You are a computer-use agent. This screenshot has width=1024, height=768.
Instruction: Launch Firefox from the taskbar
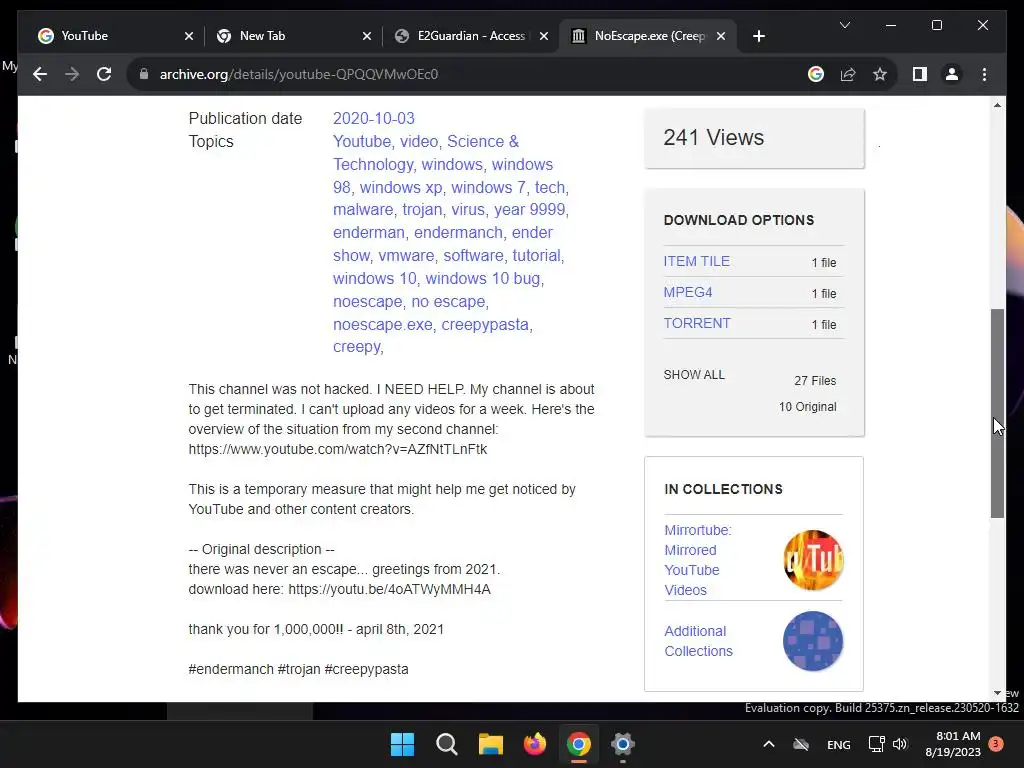click(535, 744)
